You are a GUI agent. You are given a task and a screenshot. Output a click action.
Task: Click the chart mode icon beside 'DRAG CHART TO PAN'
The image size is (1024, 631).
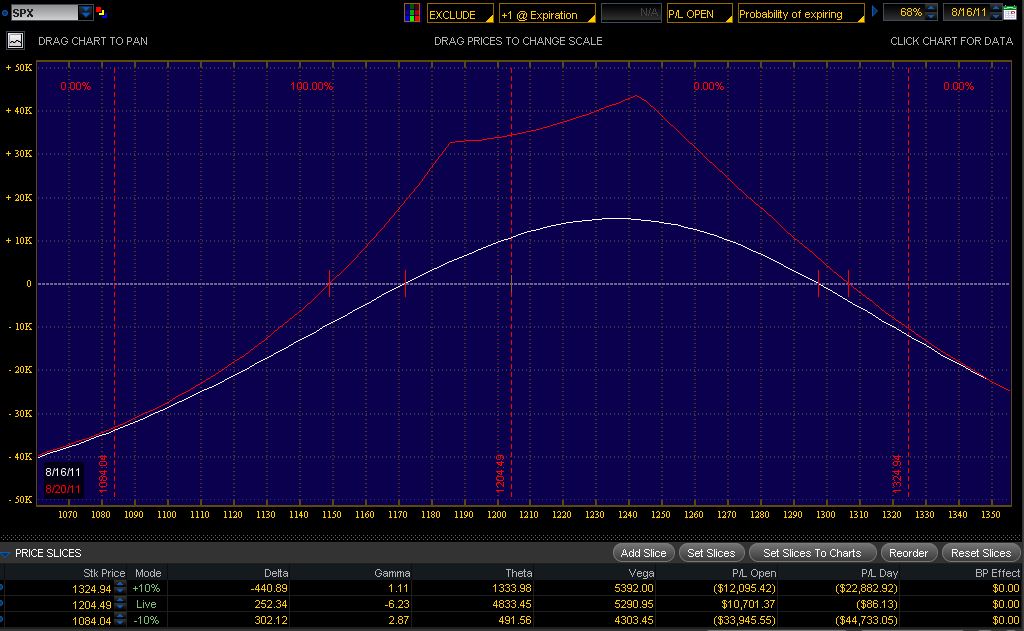click(16, 40)
